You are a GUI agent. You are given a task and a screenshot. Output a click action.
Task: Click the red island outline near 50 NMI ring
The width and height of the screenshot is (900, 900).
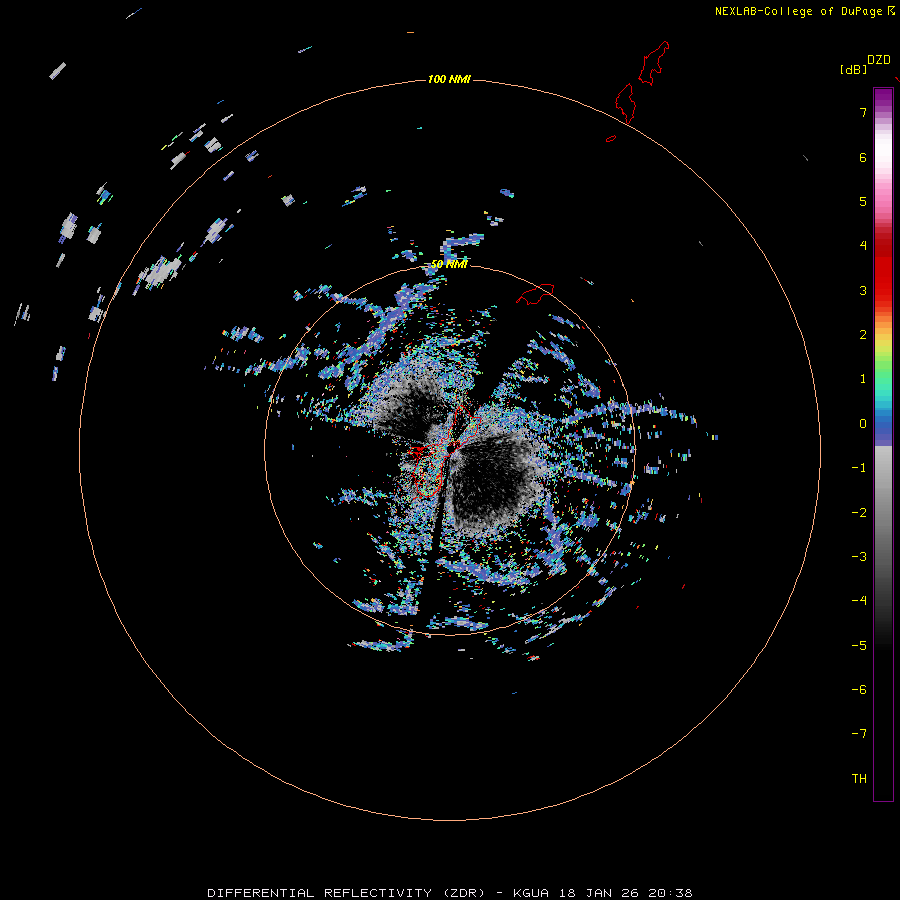[535, 294]
